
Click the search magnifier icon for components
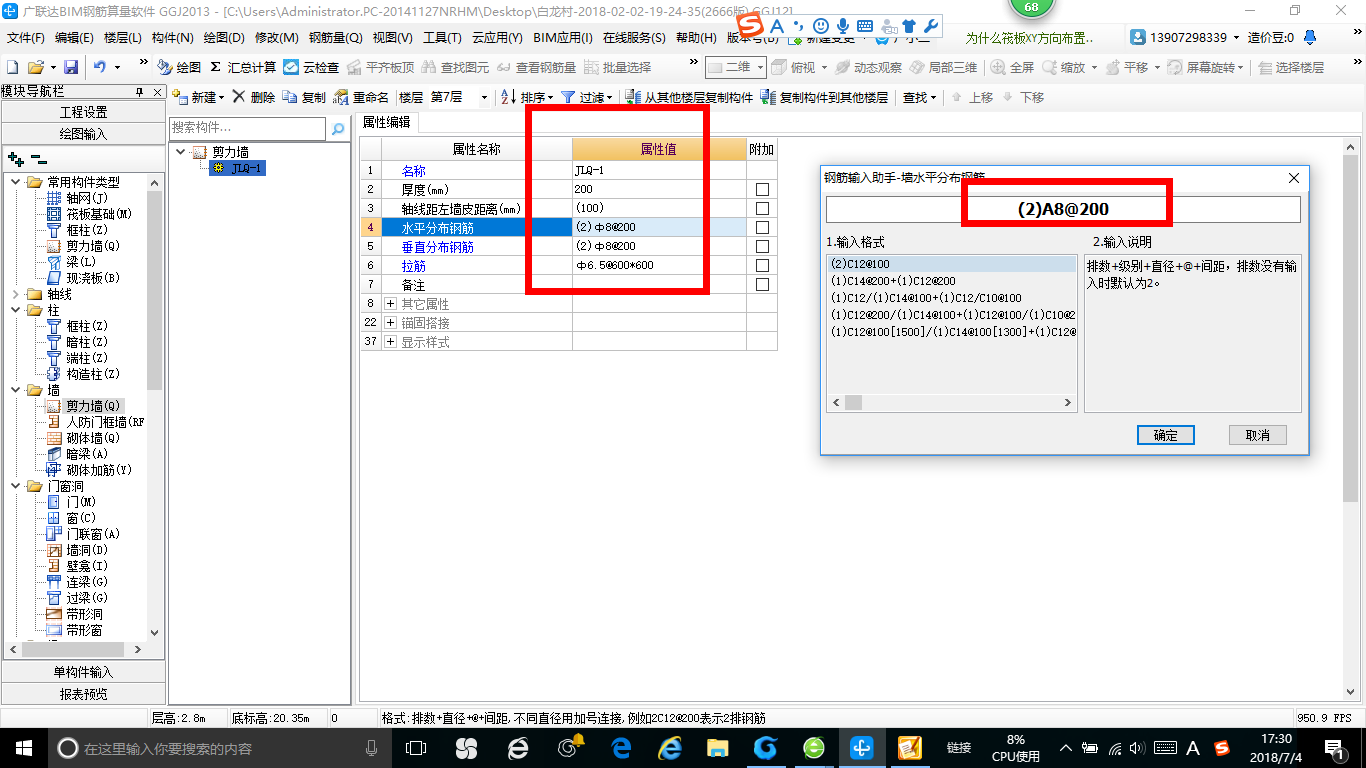point(338,128)
